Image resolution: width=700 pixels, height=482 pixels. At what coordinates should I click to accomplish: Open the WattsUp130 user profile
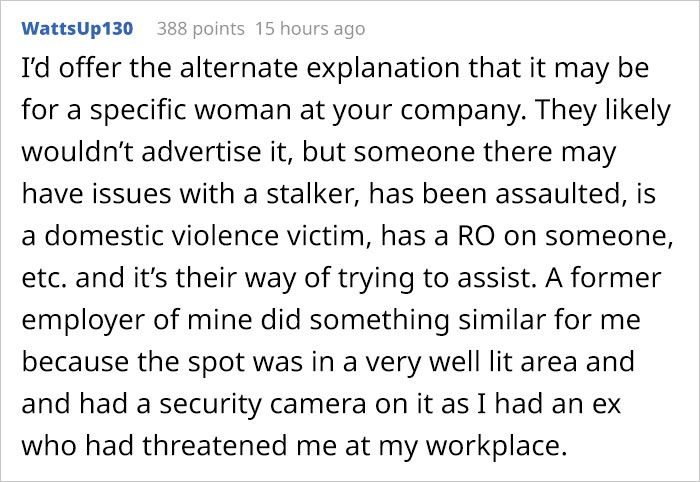(76, 28)
